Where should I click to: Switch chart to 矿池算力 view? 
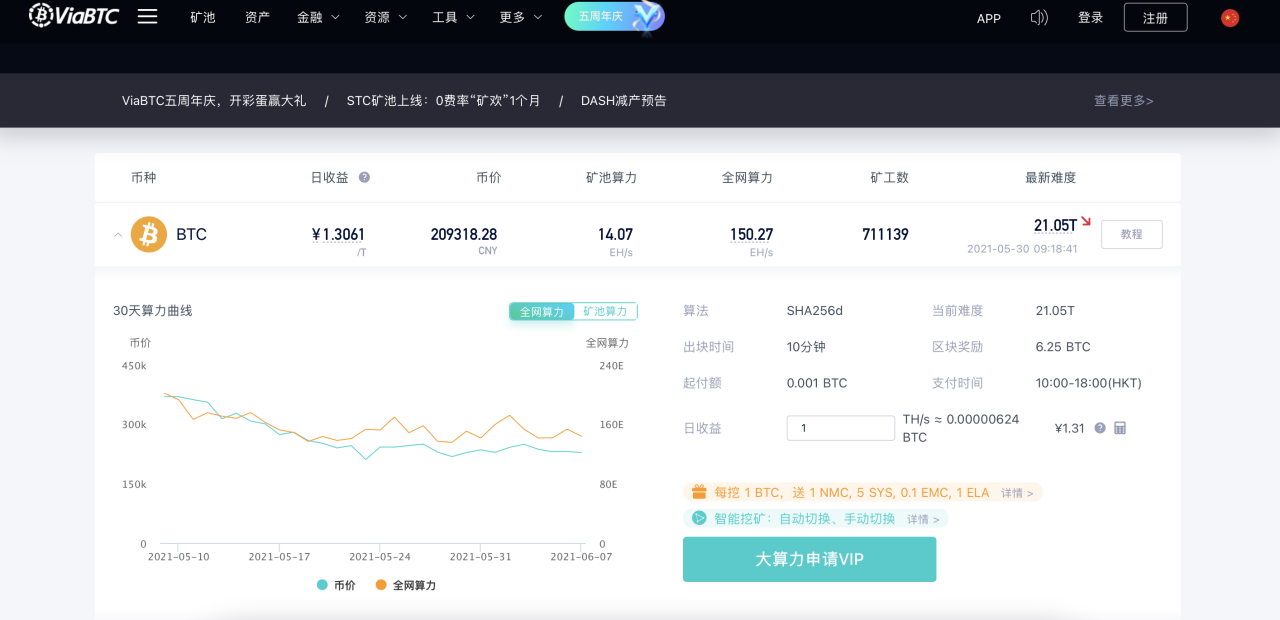coord(606,311)
